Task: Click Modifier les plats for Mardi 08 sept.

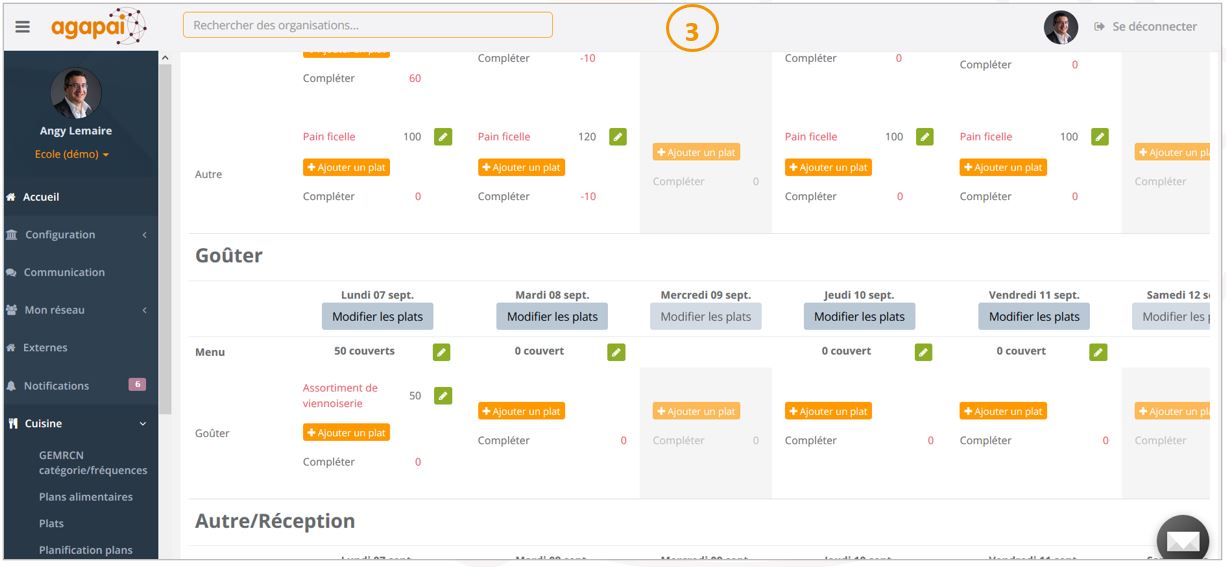Action: pos(552,317)
